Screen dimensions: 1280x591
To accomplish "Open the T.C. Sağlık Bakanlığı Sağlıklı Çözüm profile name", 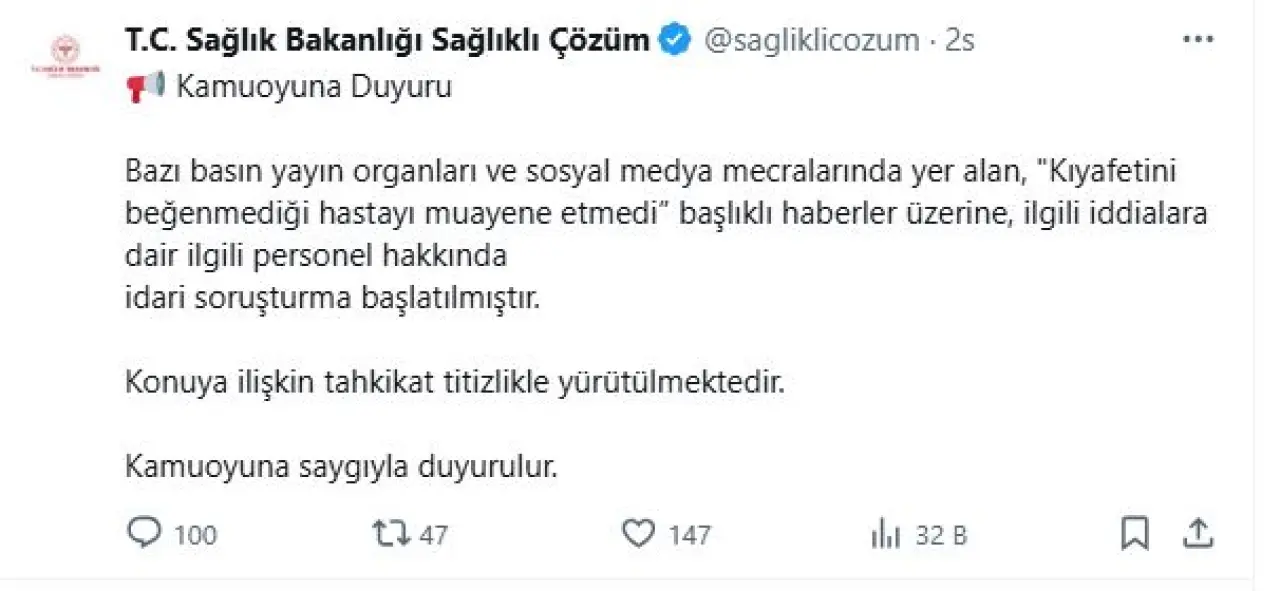I will 388,41.
